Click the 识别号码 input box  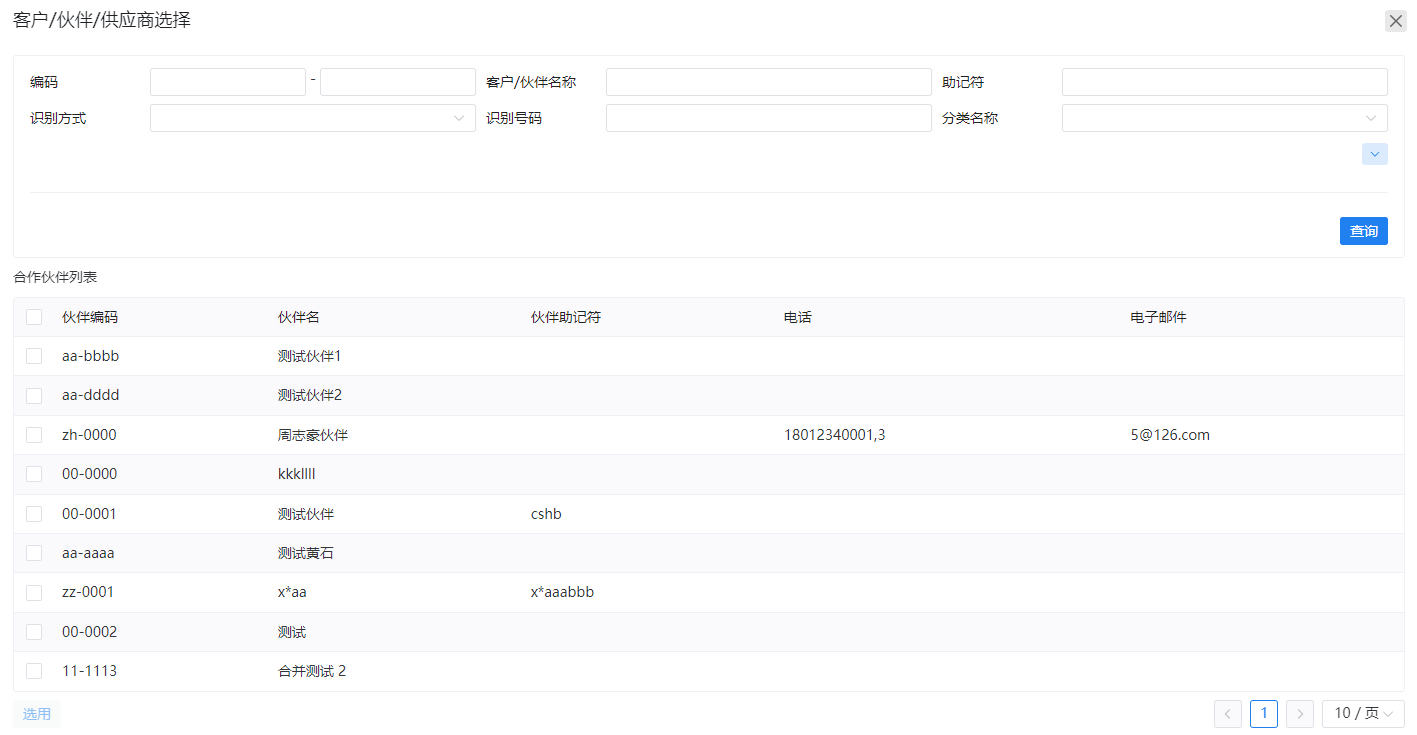pos(768,118)
